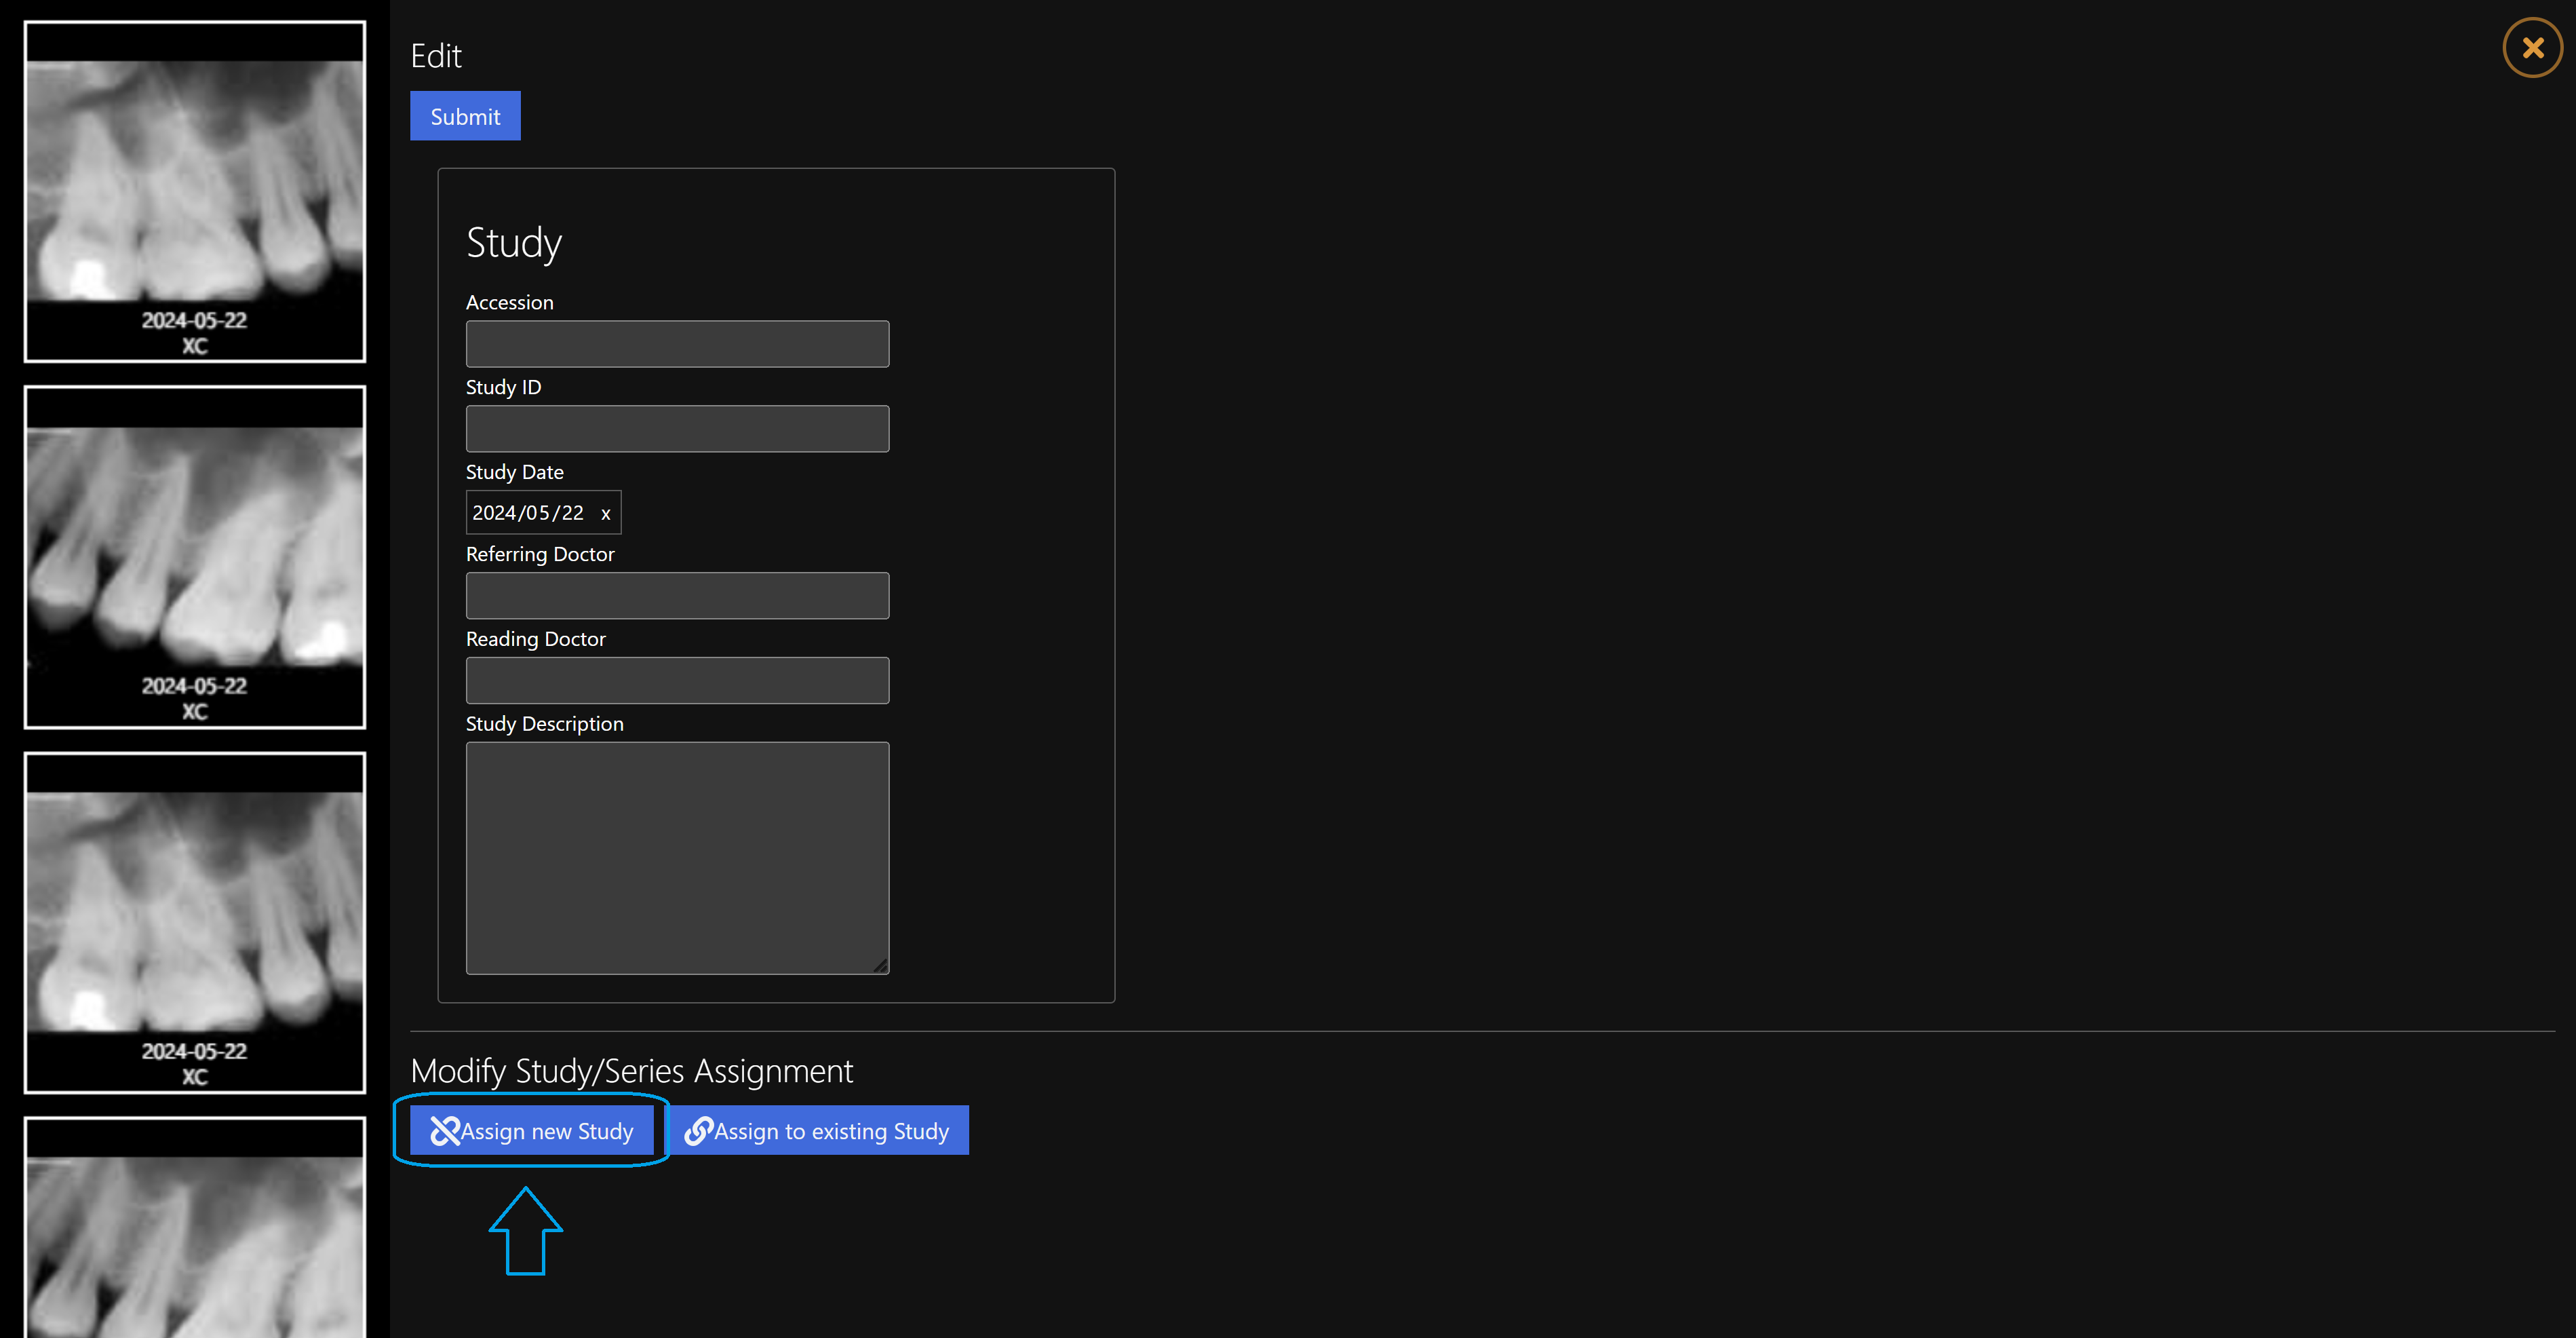Screen dimensions: 2576x1338
Task: Focus the Referring Doctor field
Action: [x=677, y=596]
